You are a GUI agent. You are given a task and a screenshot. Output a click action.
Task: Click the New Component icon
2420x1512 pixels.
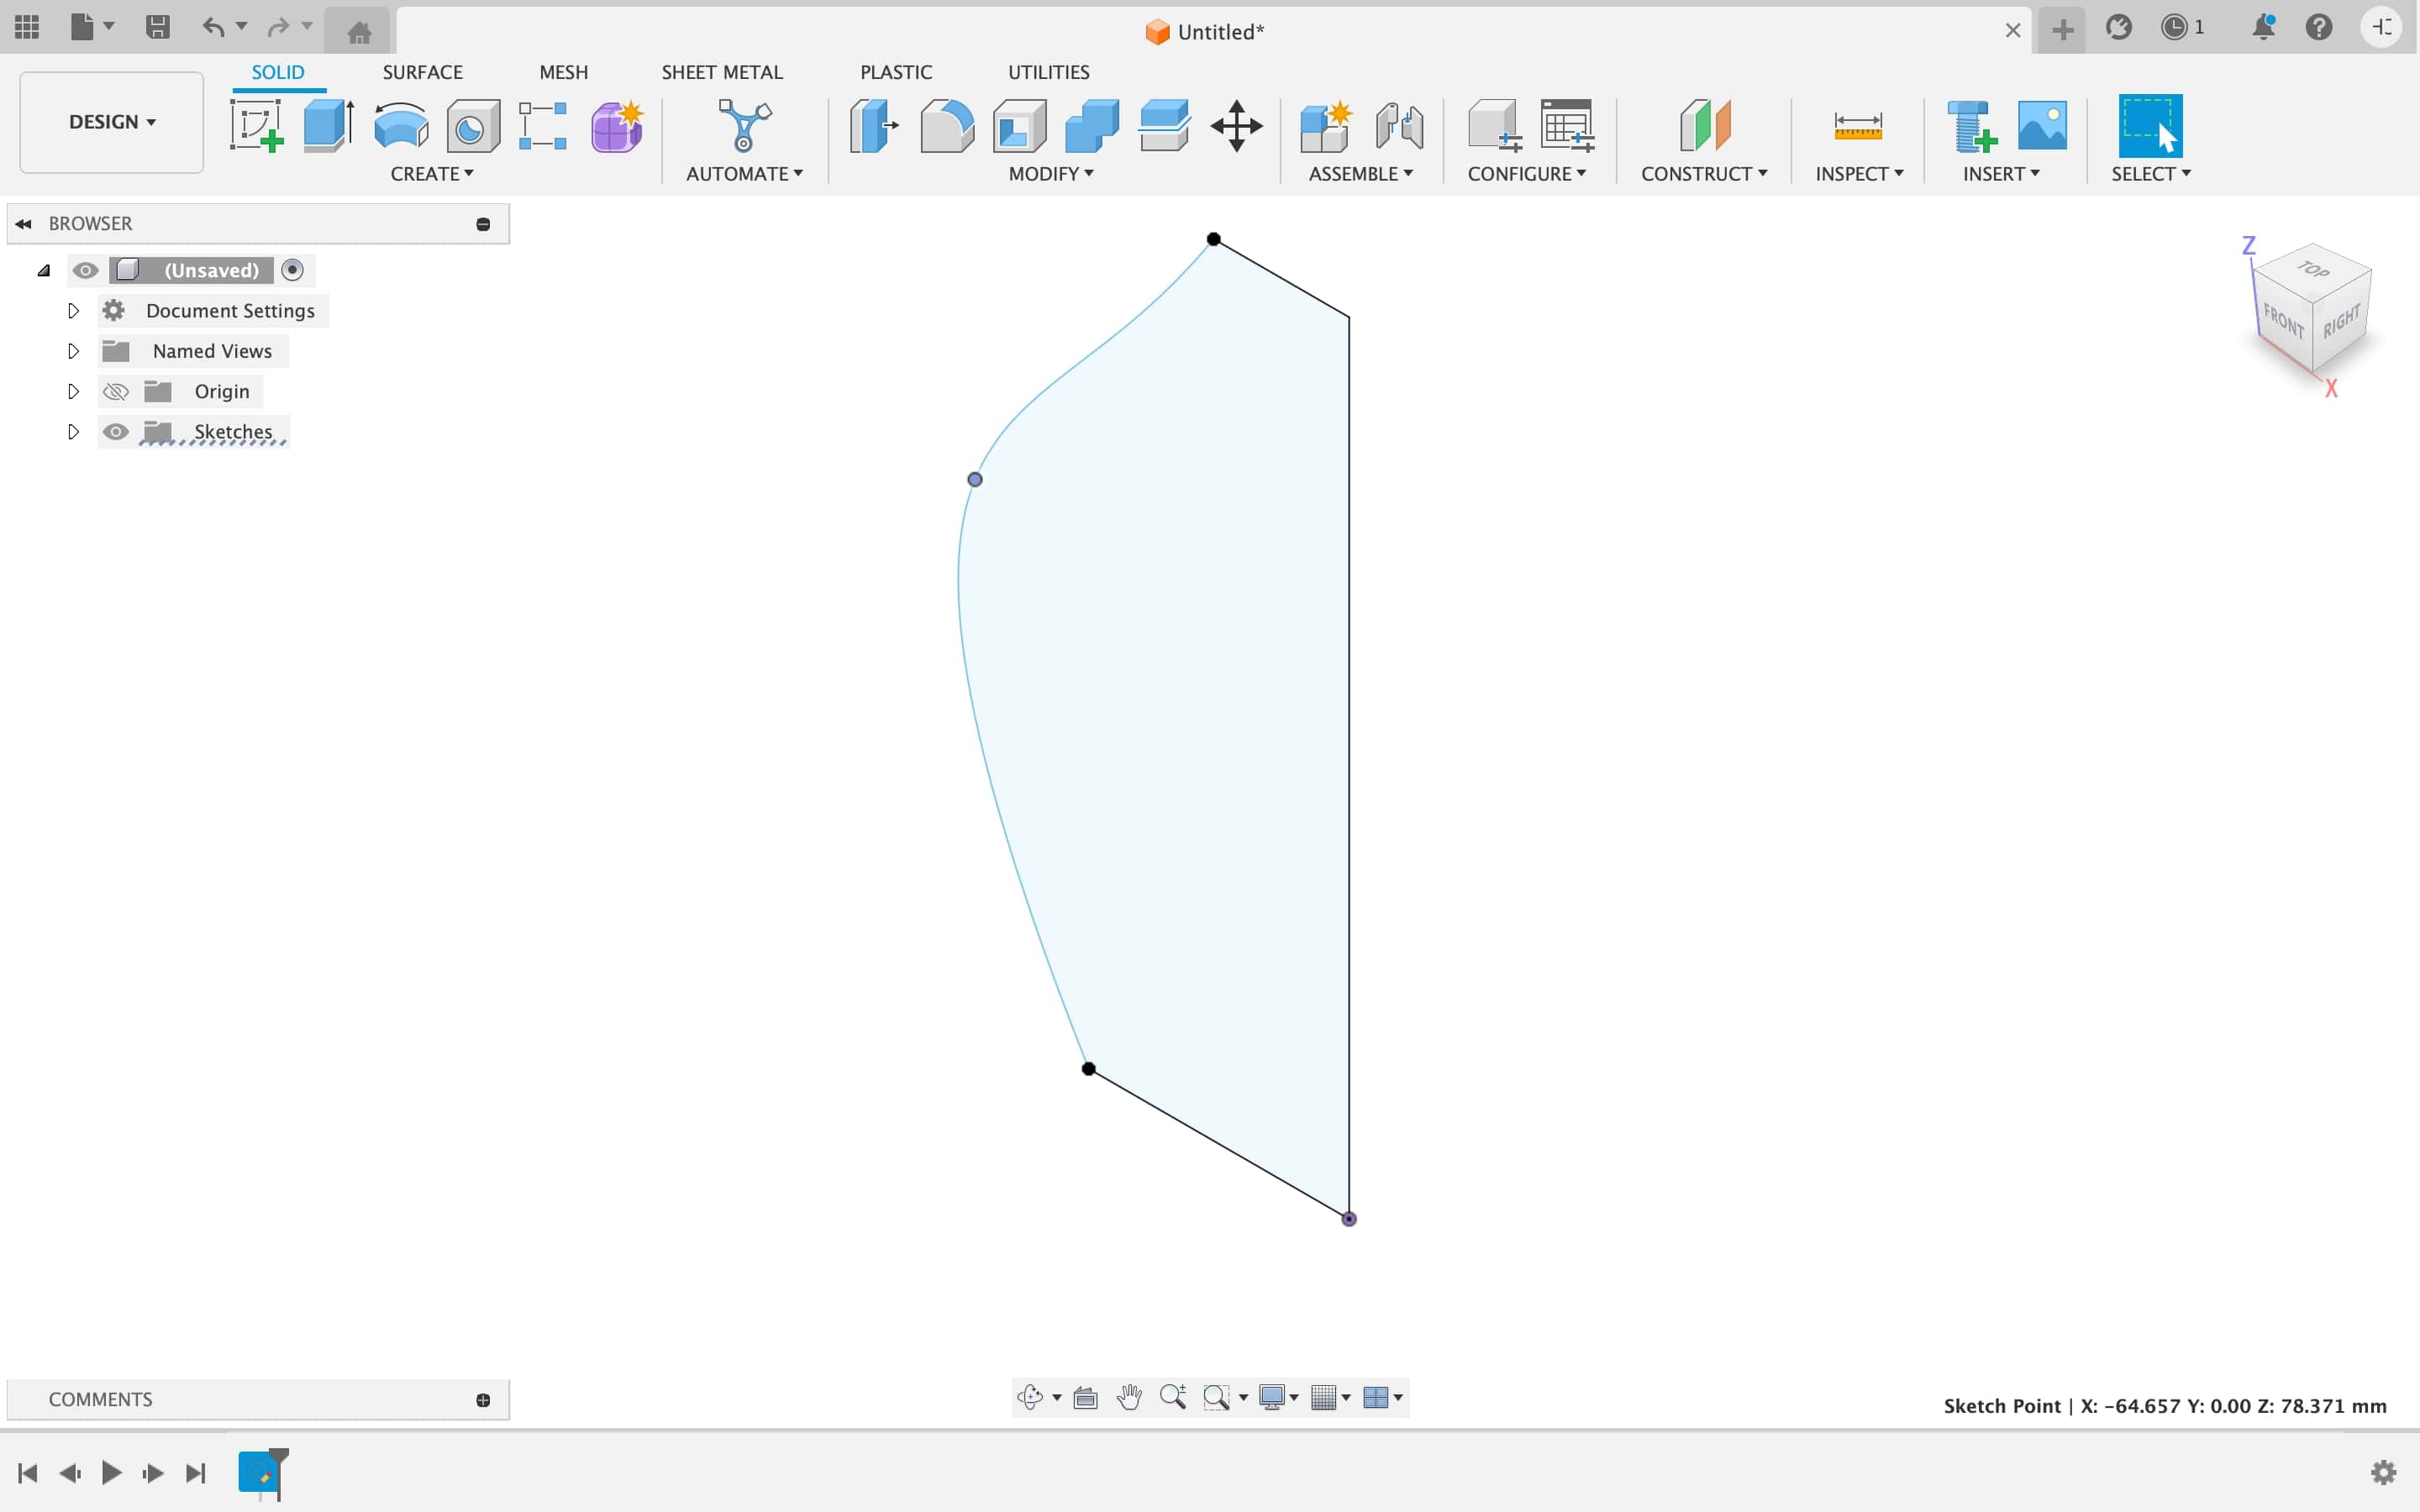1326,126
